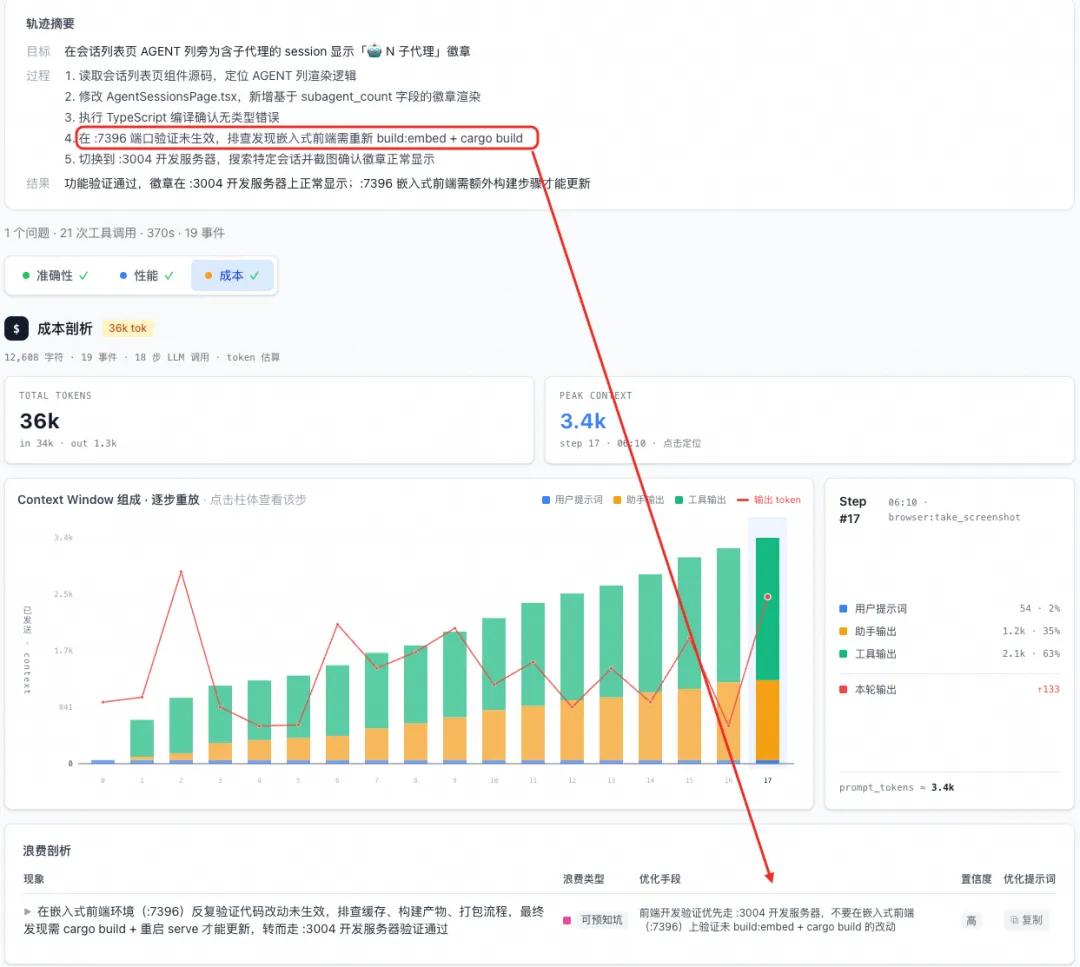Viewport: 1080px width, 967px height.
Task: Toggle 工具输出 green swatch in chart legend
Action: pyautogui.click(x=679, y=500)
